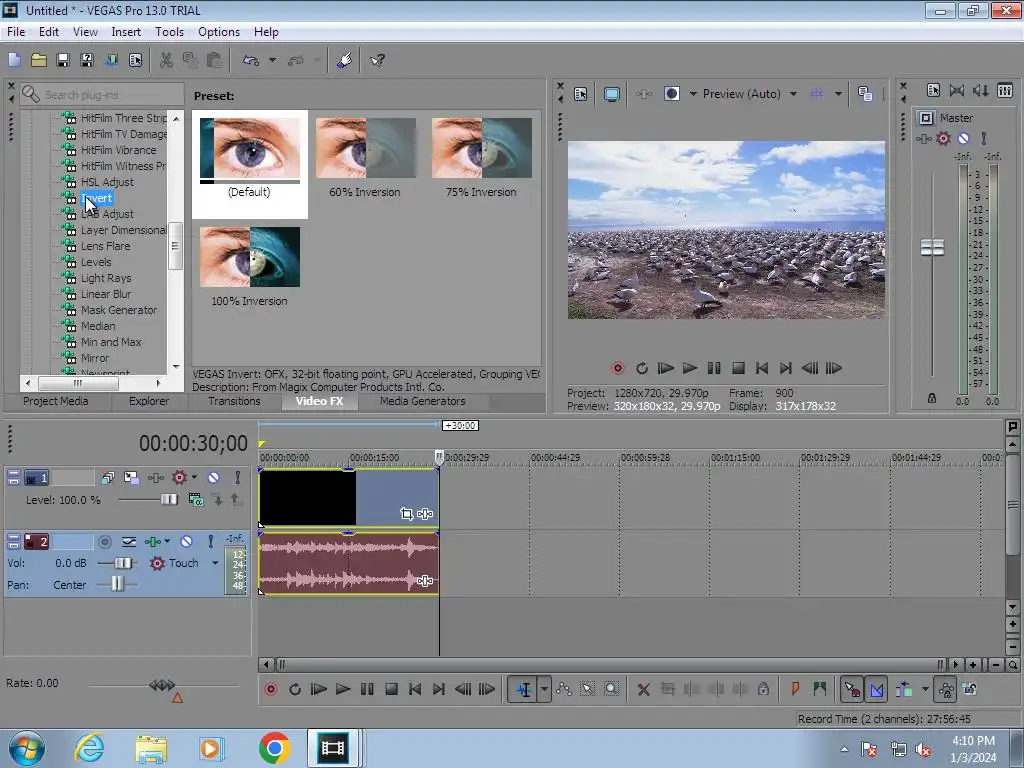Switch to the Explorer tab
This screenshot has height=768, width=1024.
click(149, 401)
